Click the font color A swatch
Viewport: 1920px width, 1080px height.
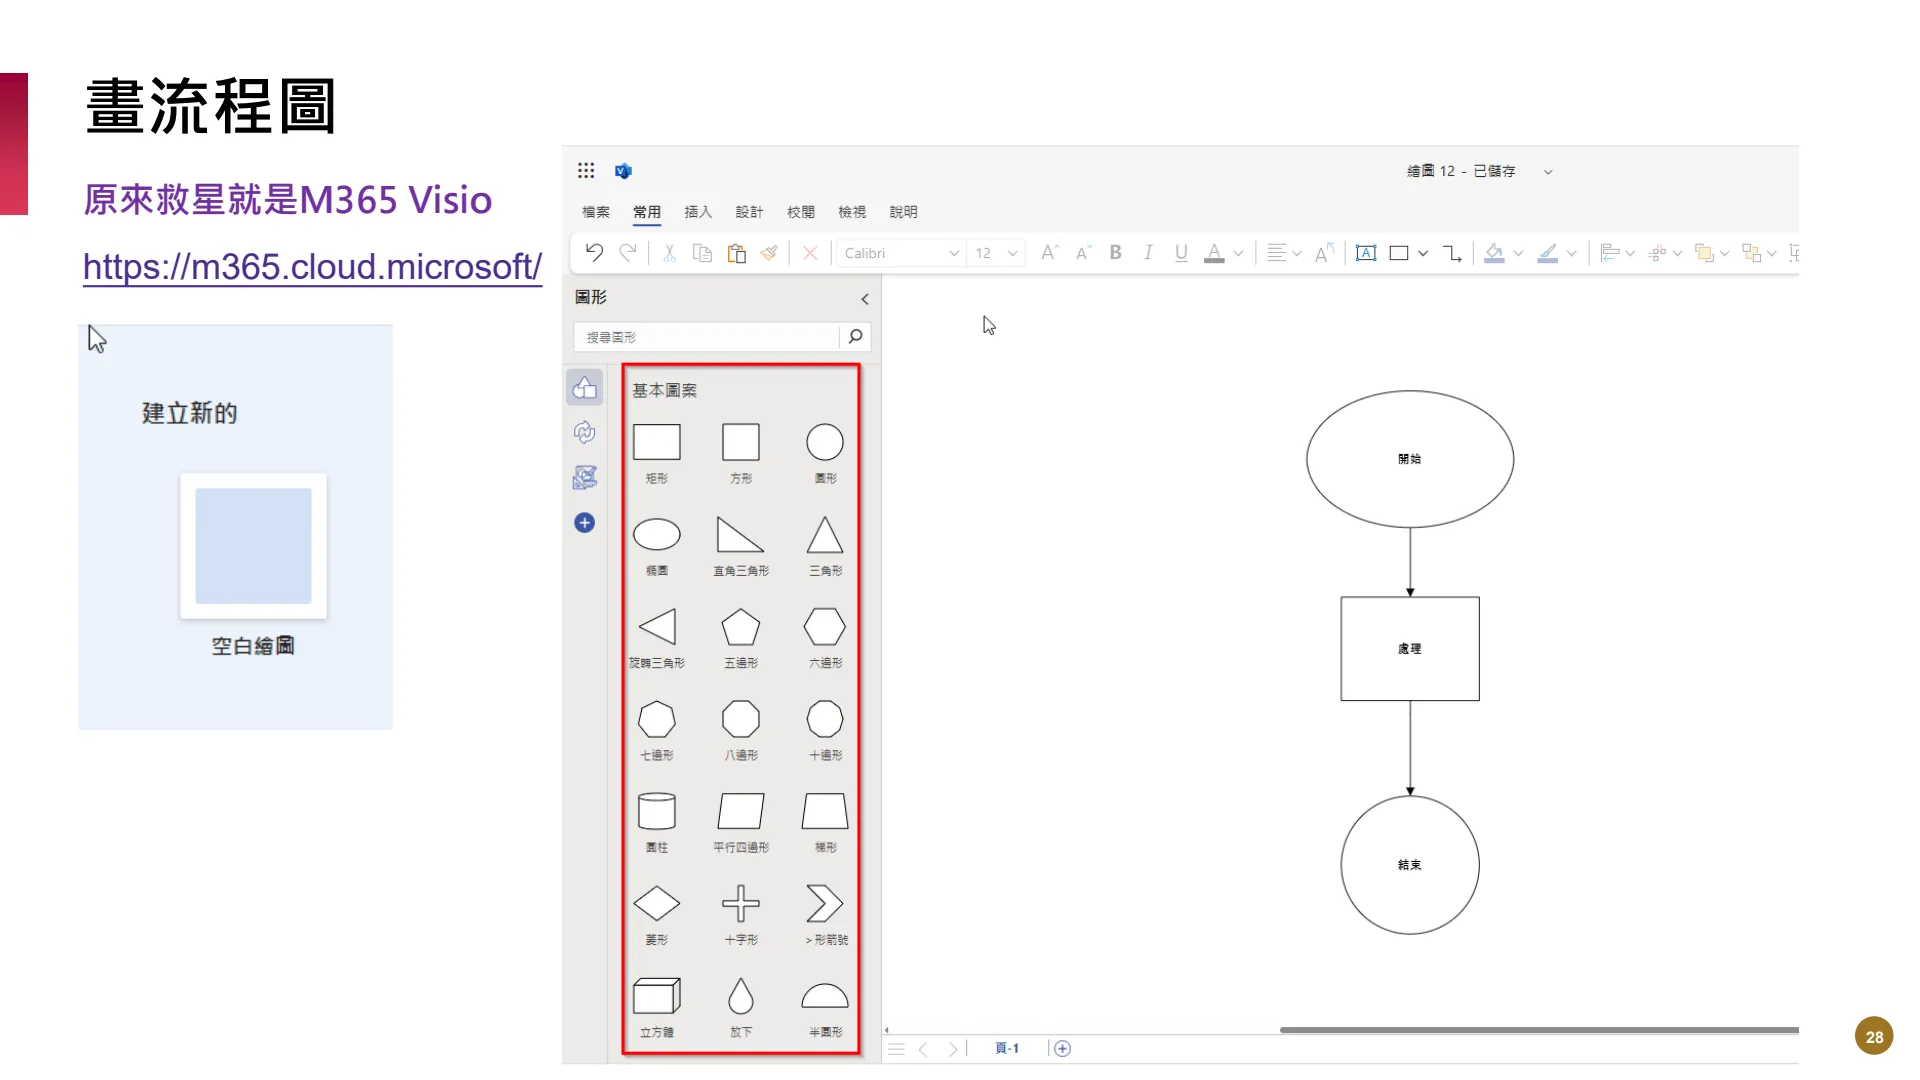[x=1214, y=253]
